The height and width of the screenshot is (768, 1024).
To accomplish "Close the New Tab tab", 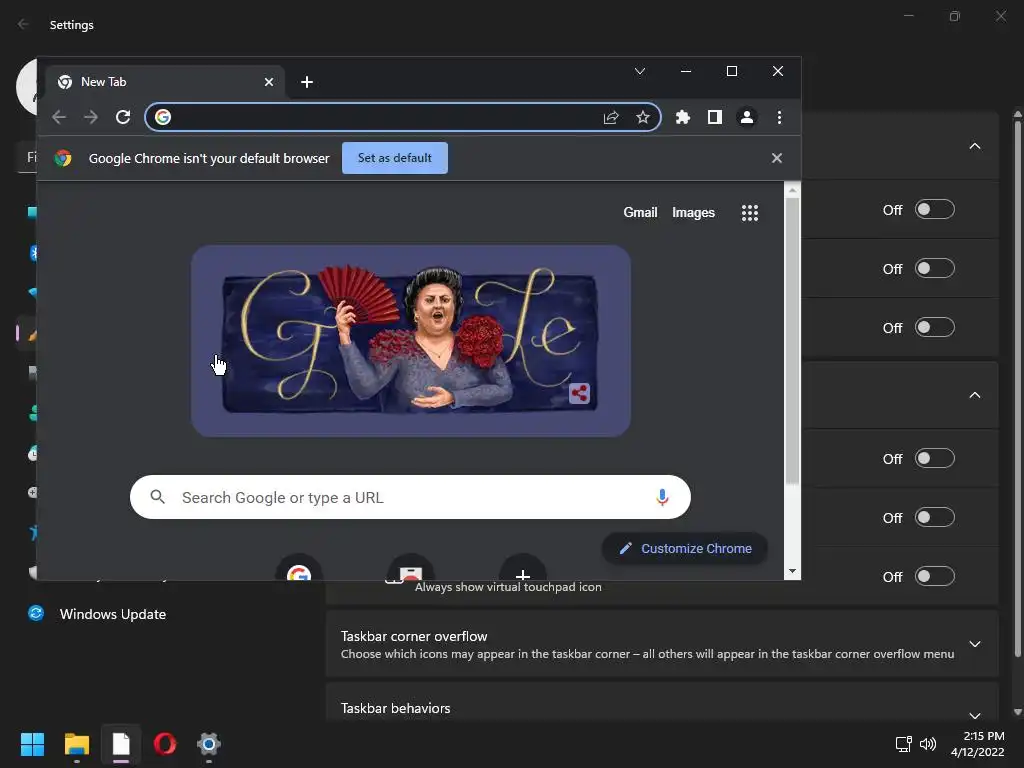I will [269, 82].
